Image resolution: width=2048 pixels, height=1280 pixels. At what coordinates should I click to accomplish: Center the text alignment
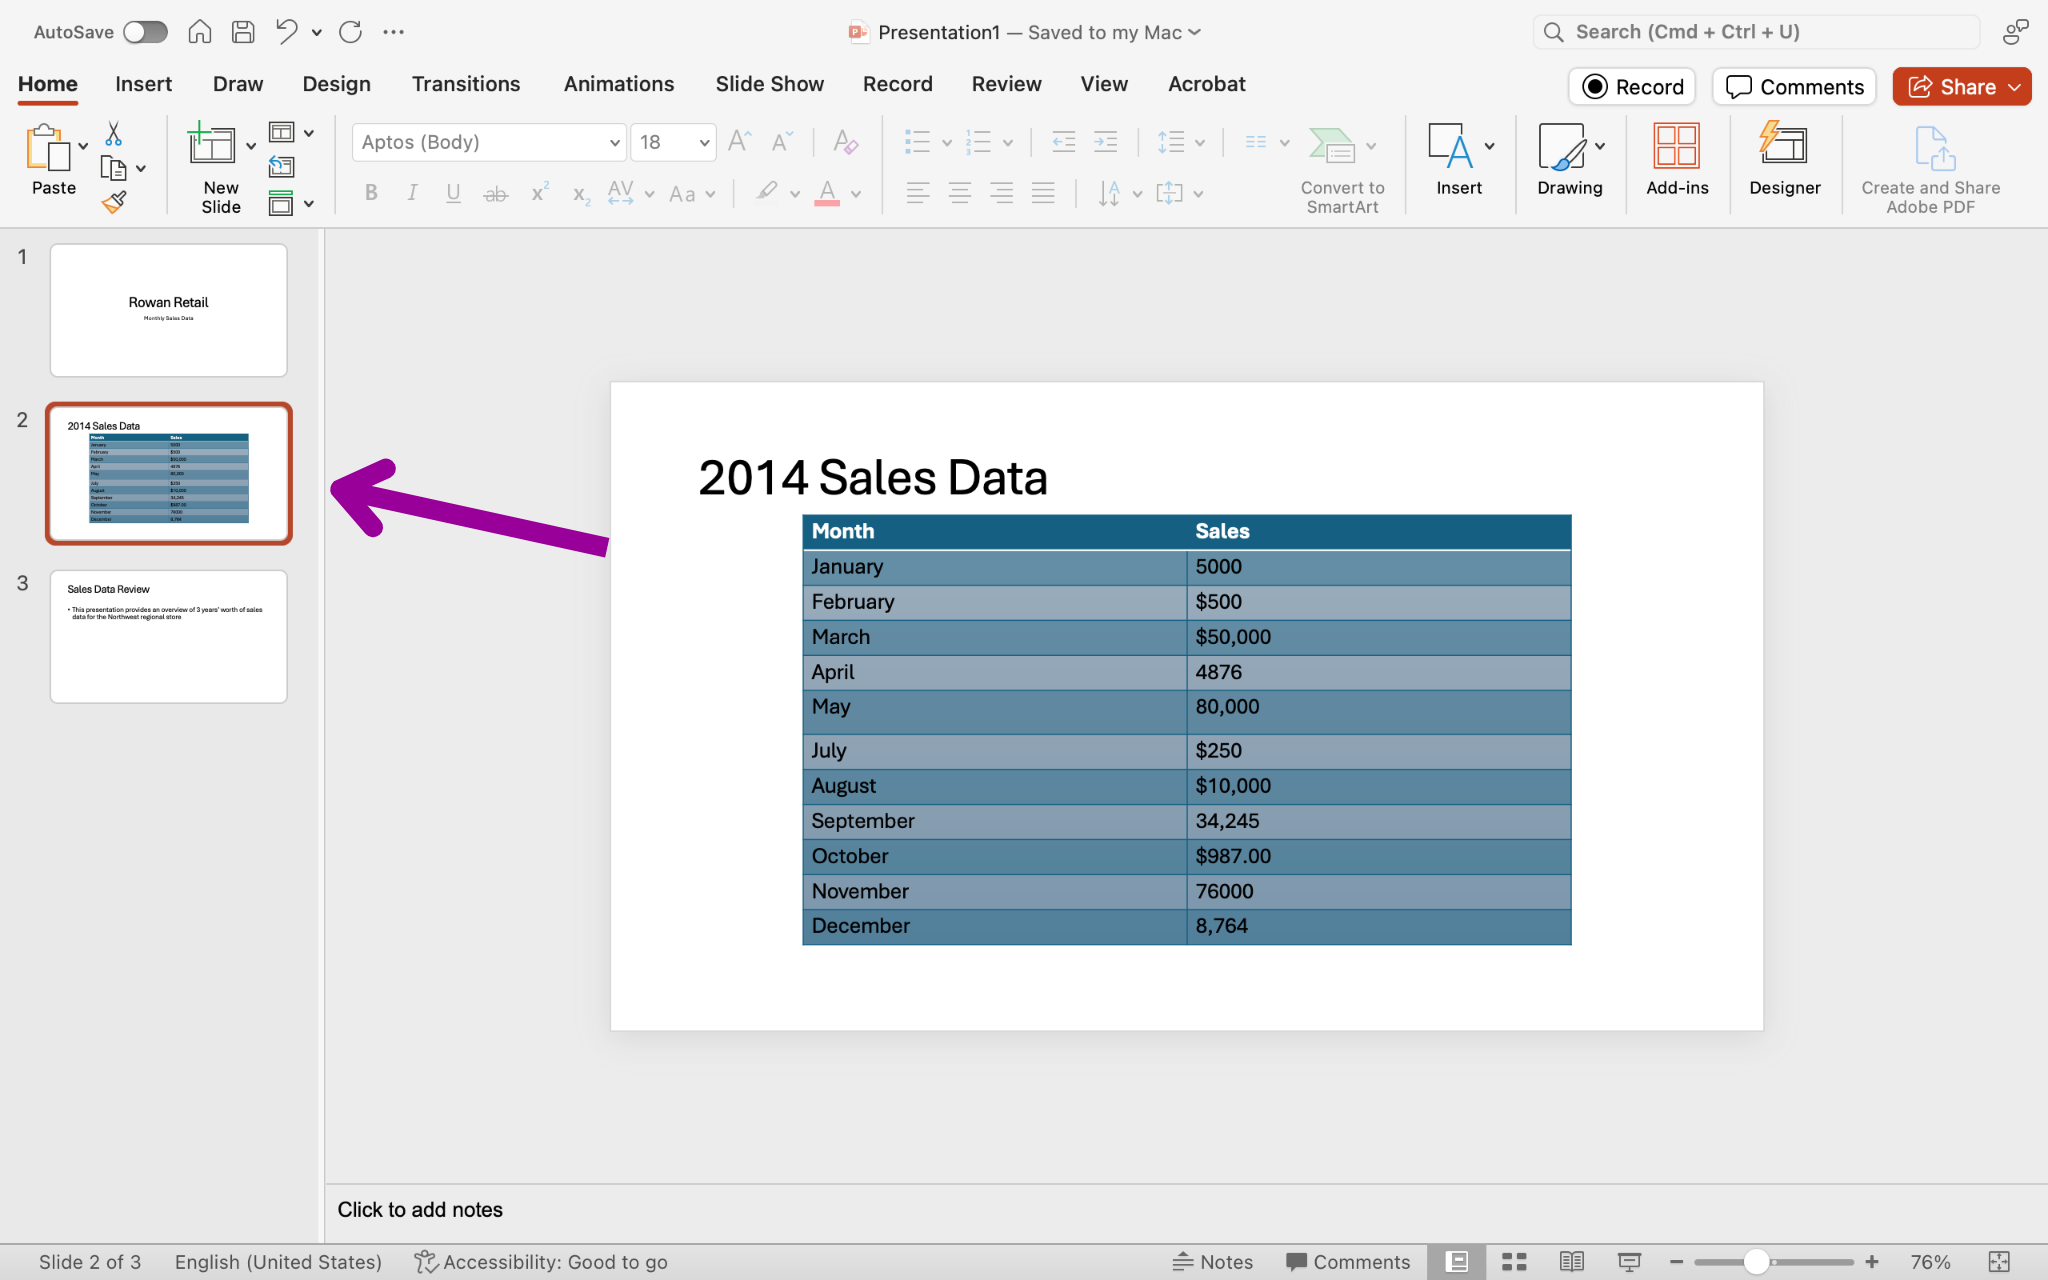point(960,193)
